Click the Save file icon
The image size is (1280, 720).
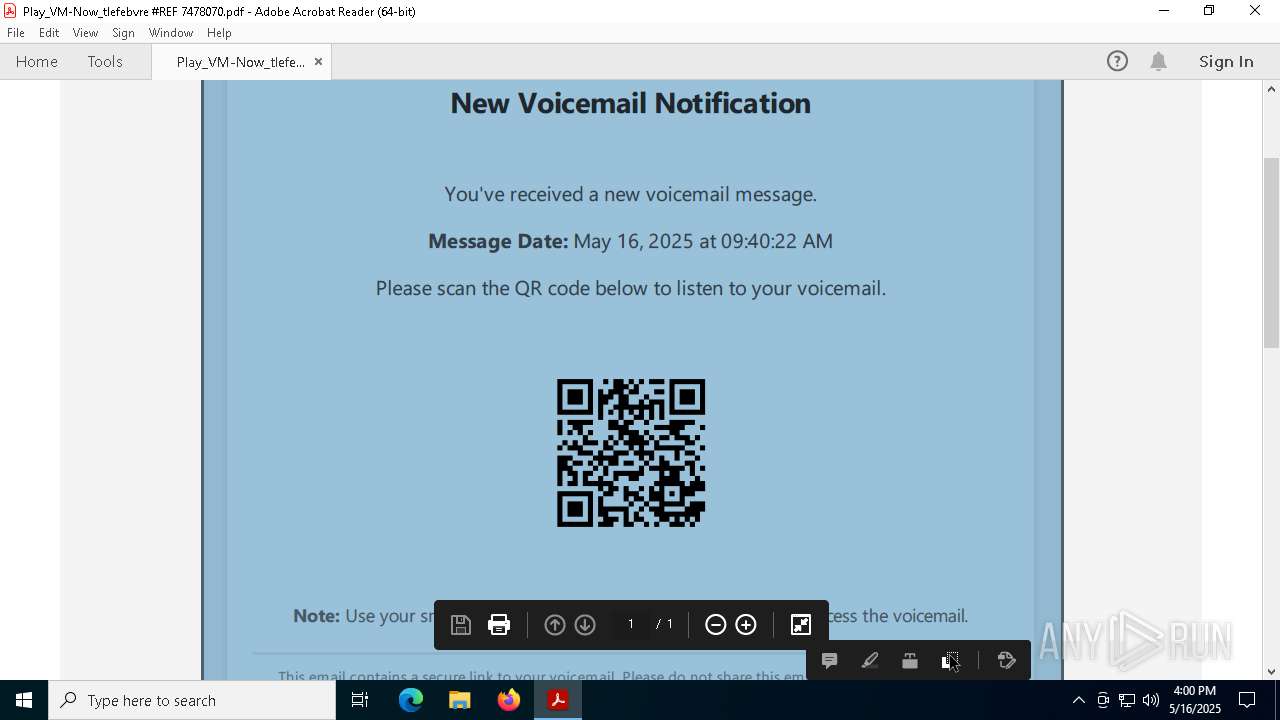(x=461, y=625)
